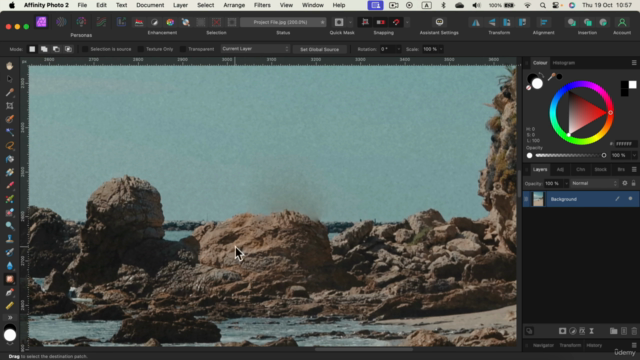
Task: Toggle lock icon in Layers panel
Action: (x=633, y=183)
